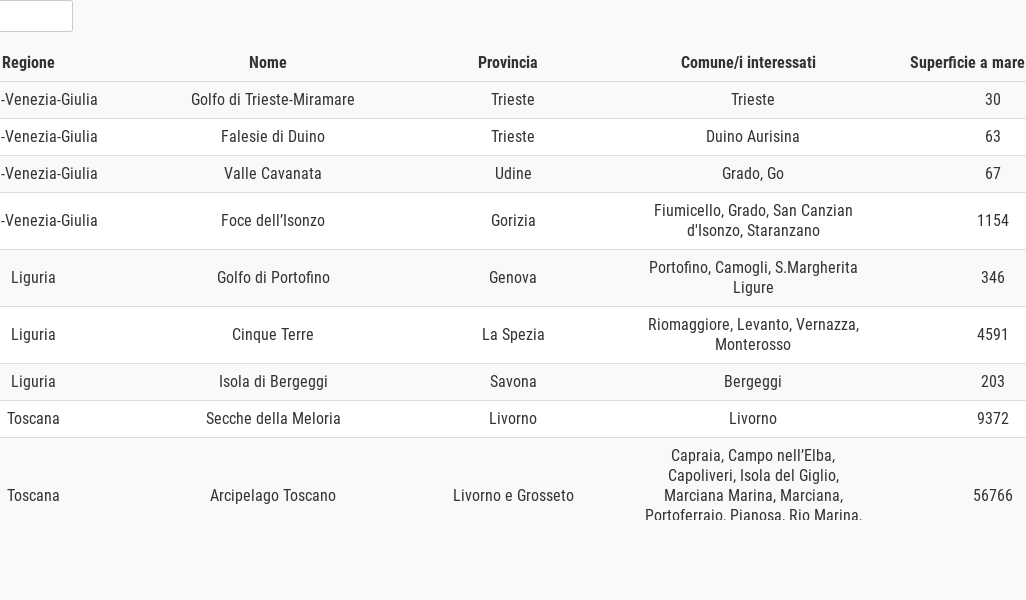Click the Udine province cell
The height and width of the screenshot is (600, 1026).
(513, 174)
